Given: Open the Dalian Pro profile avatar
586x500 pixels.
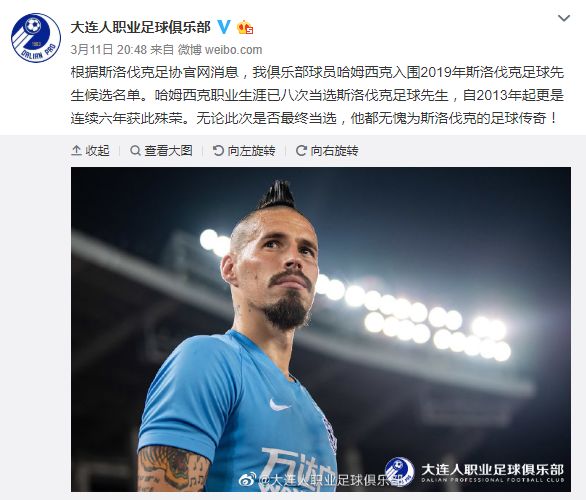Looking at the screenshot, I should [36, 38].
